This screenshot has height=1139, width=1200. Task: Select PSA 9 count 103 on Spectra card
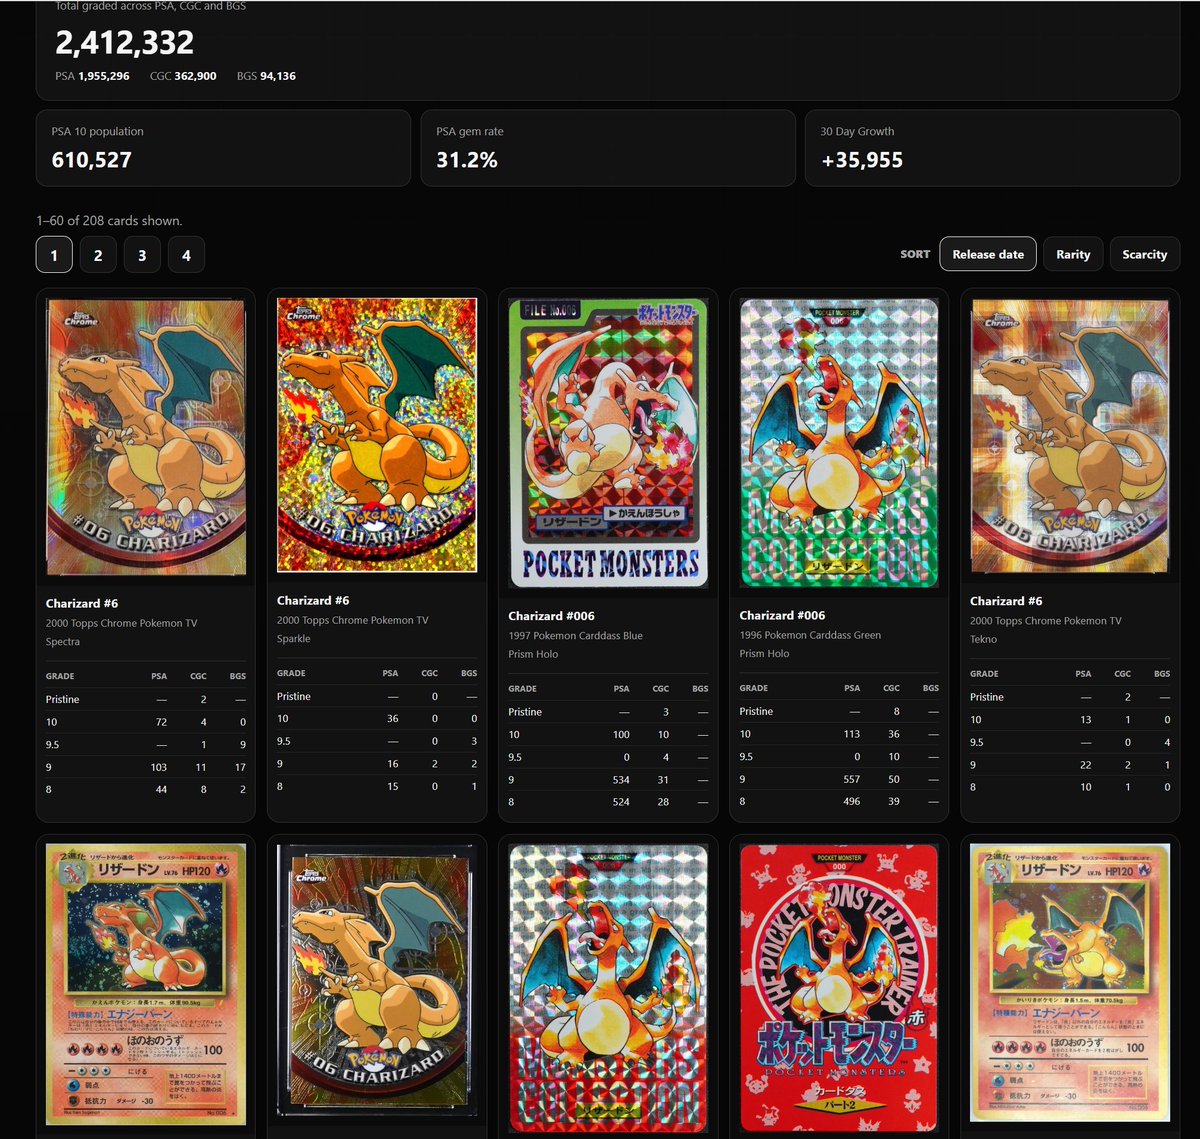158,767
